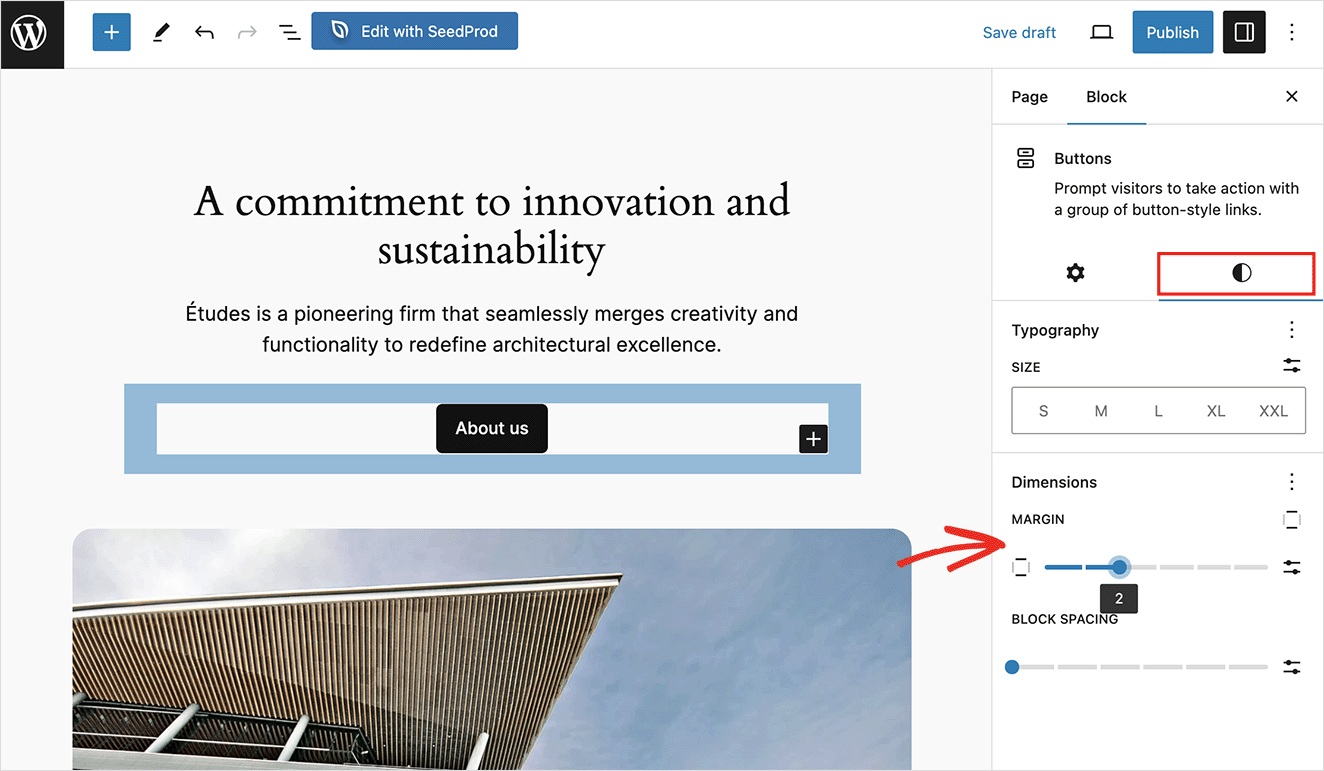The width and height of the screenshot is (1324, 771).
Task: Save the draft
Action: coord(1019,32)
